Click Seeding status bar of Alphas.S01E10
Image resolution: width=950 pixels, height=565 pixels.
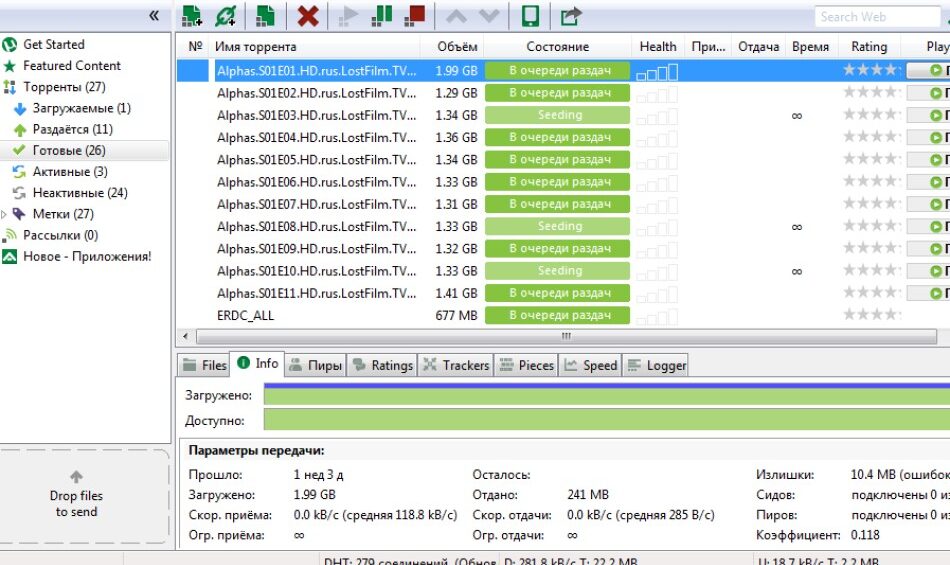click(557, 271)
